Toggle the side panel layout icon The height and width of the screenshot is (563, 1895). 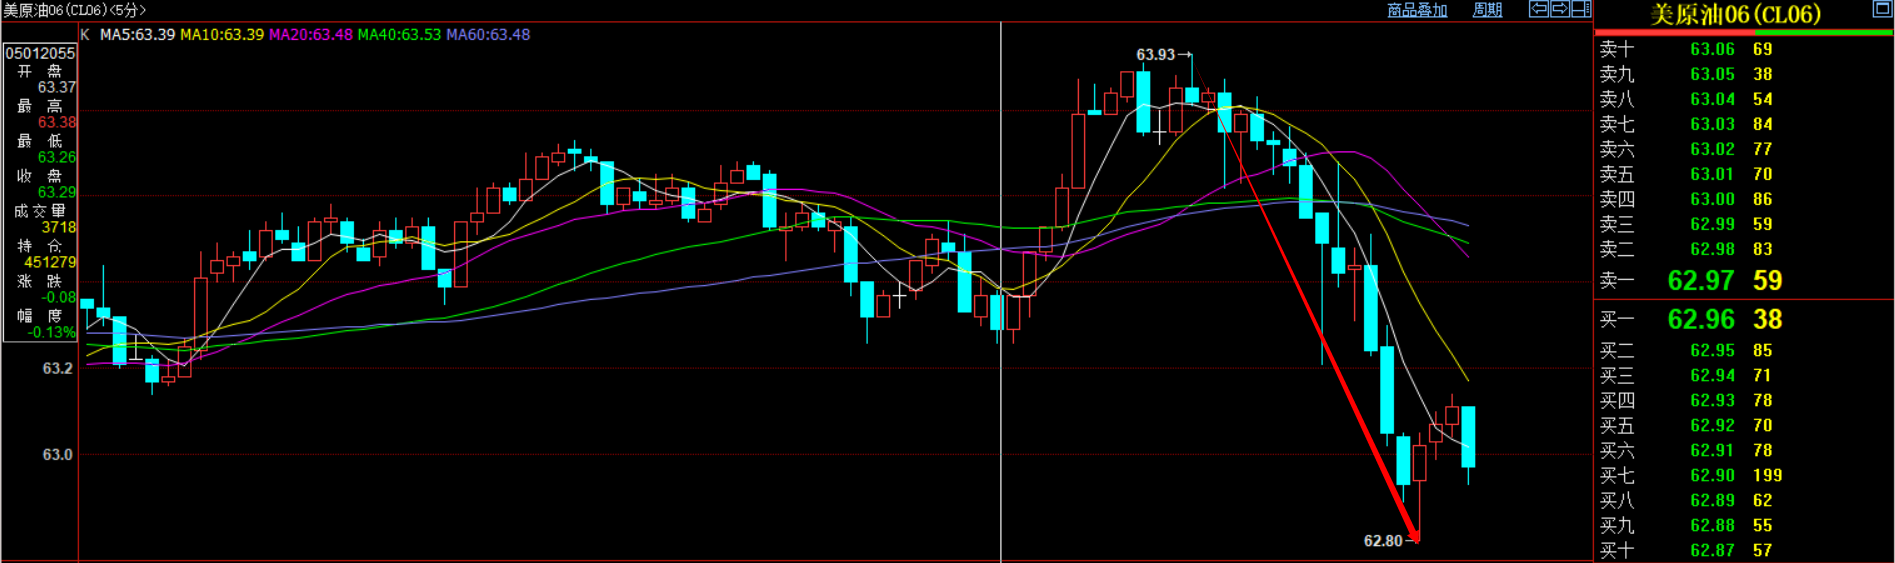point(1581,9)
